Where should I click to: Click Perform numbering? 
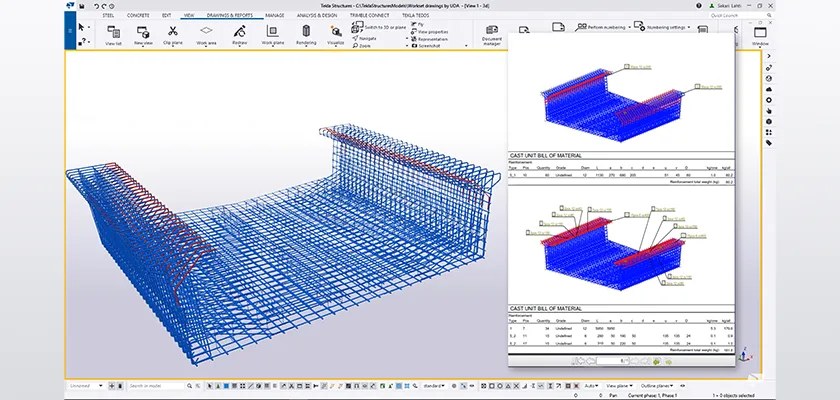pos(601,27)
